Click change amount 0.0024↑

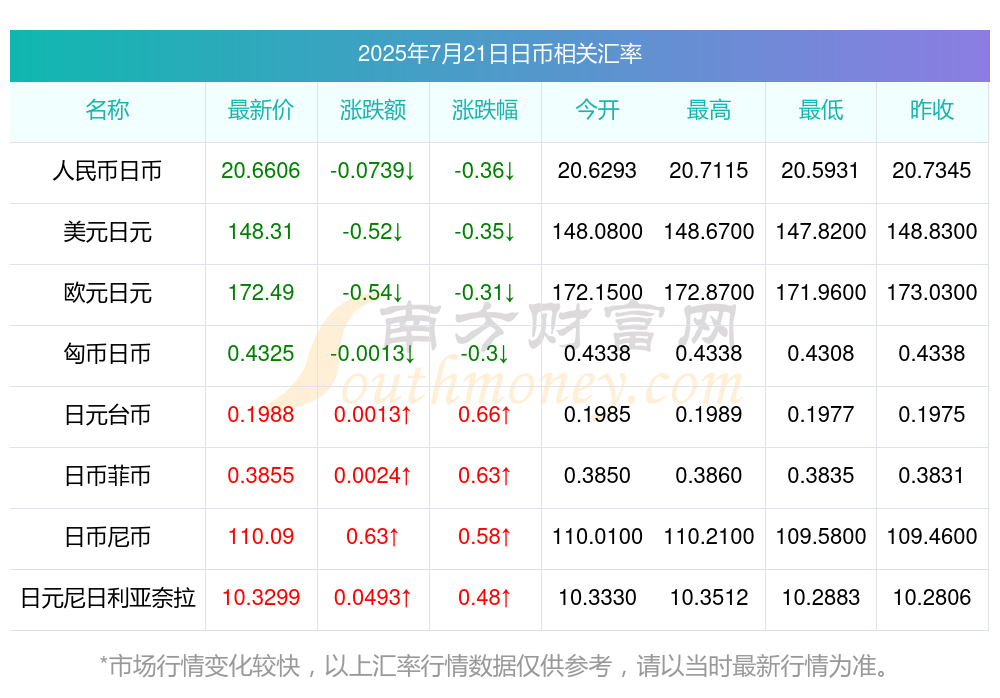click(373, 476)
